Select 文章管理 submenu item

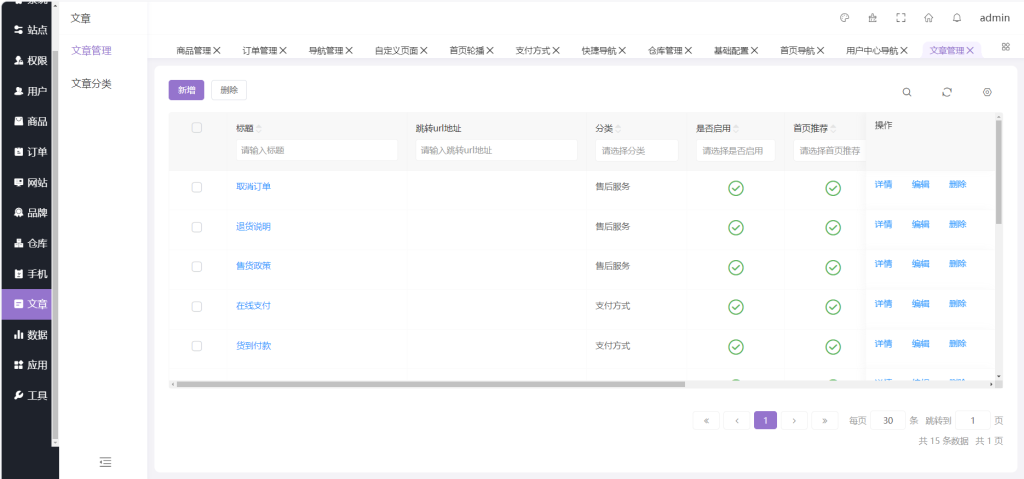(x=91, y=50)
